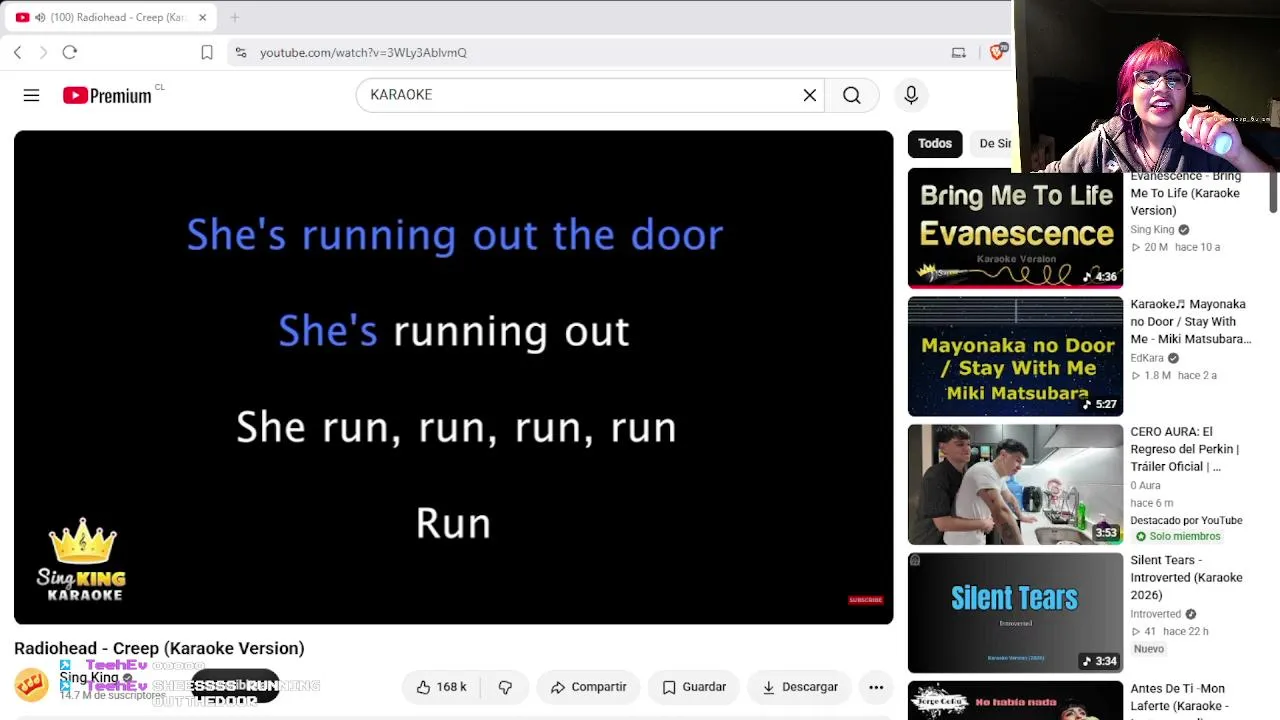This screenshot has width=1280, height=720.
Task: Click the Radiohead - Creep (Karaoke Version) title
Action: click(x=159, y=648)
